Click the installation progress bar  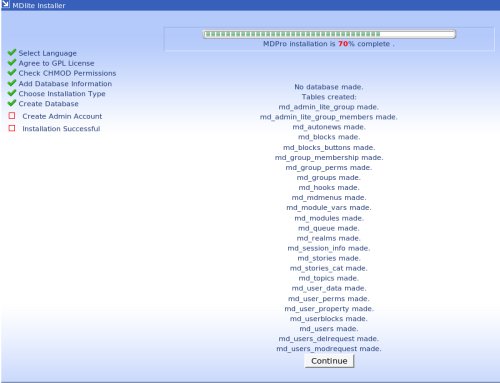pos(329,34)
